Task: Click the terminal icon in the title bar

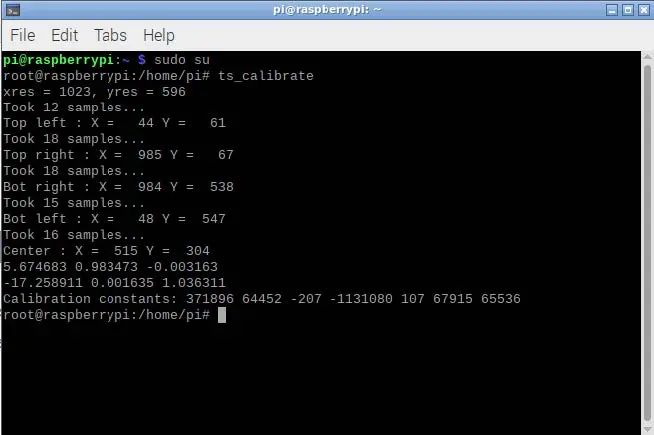Action: pos(12,10)
